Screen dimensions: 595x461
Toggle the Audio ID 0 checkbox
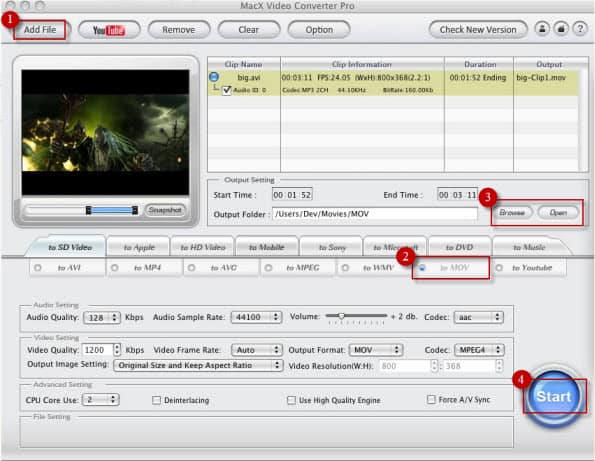point(227,90)
